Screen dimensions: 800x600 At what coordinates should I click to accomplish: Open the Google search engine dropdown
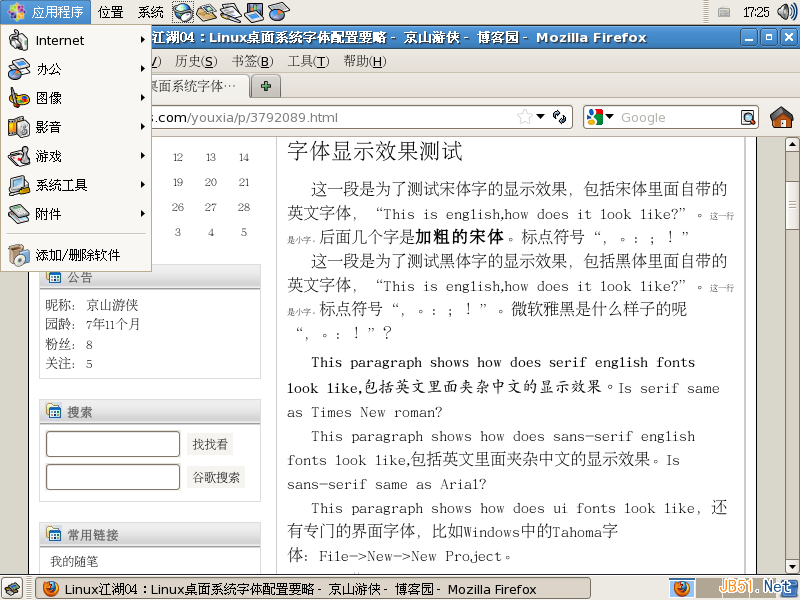click(x=601, y=117)
